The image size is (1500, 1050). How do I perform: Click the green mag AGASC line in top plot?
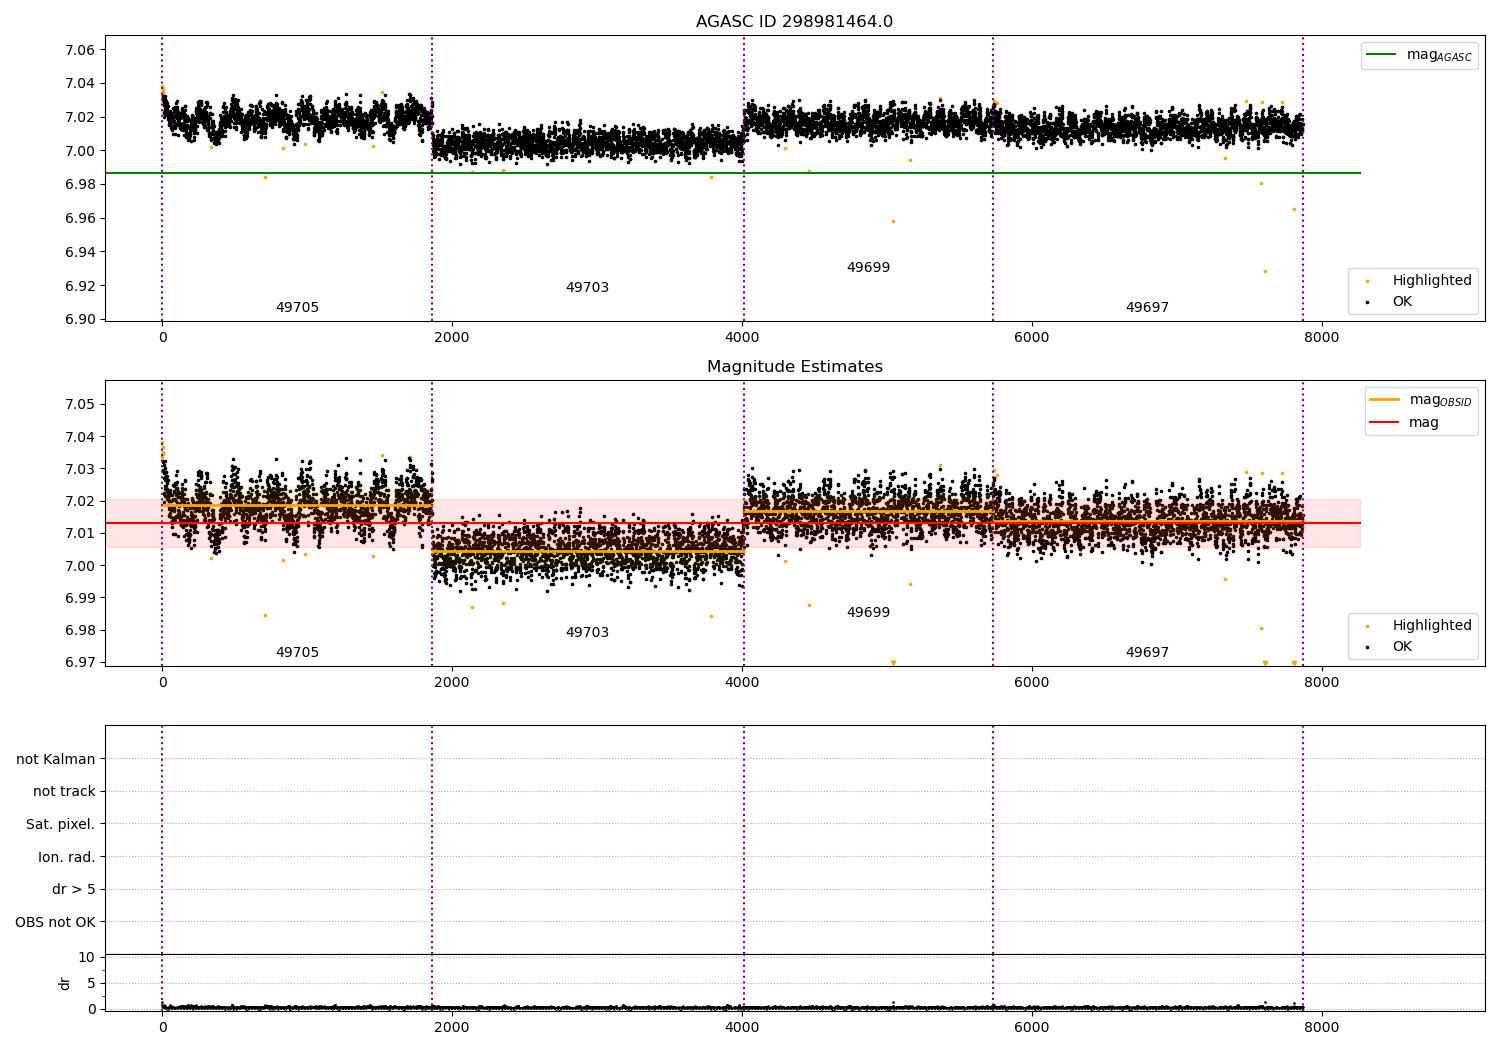click(x=733, y=173)
